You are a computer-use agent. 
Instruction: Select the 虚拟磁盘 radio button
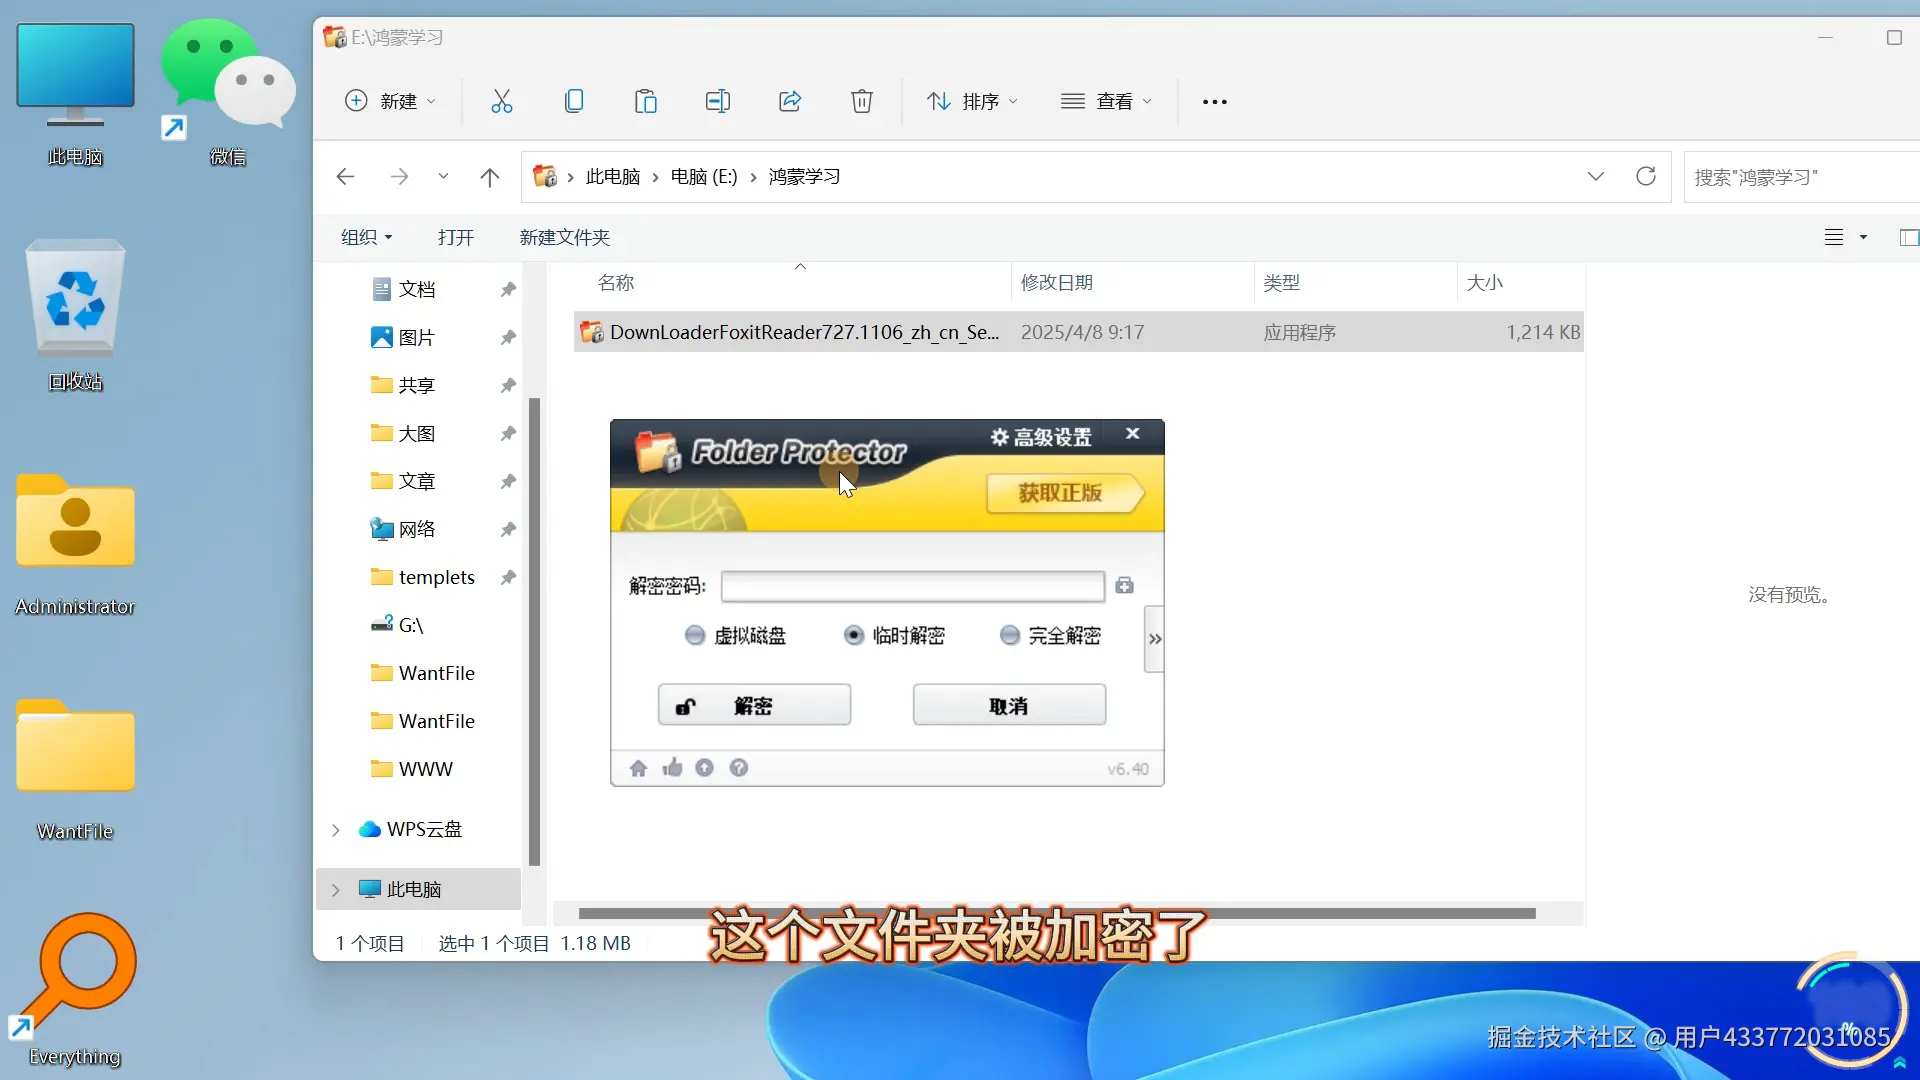point(695,635)
